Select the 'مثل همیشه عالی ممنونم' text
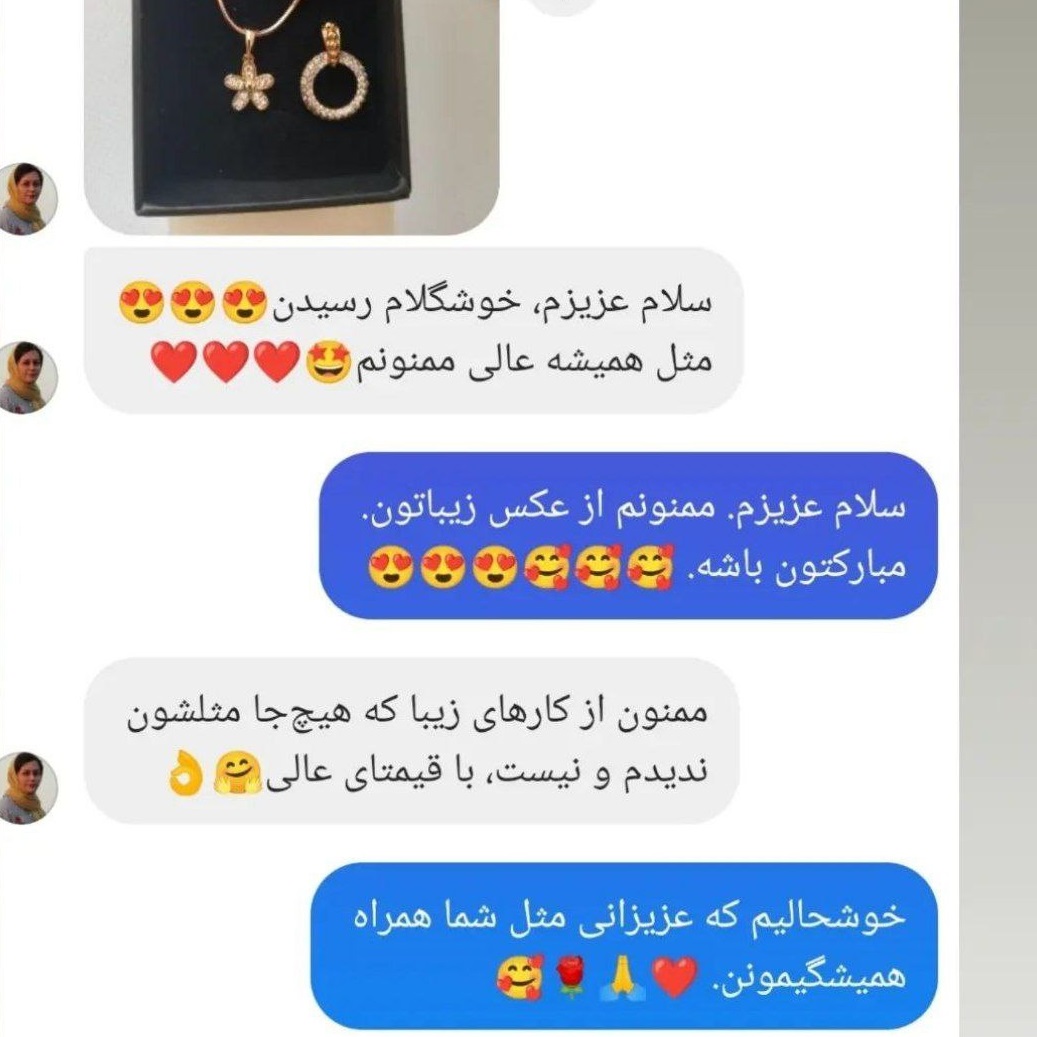Viewport: 1037px width, 1037px height. pyautogui.click(x=534, y=362)
